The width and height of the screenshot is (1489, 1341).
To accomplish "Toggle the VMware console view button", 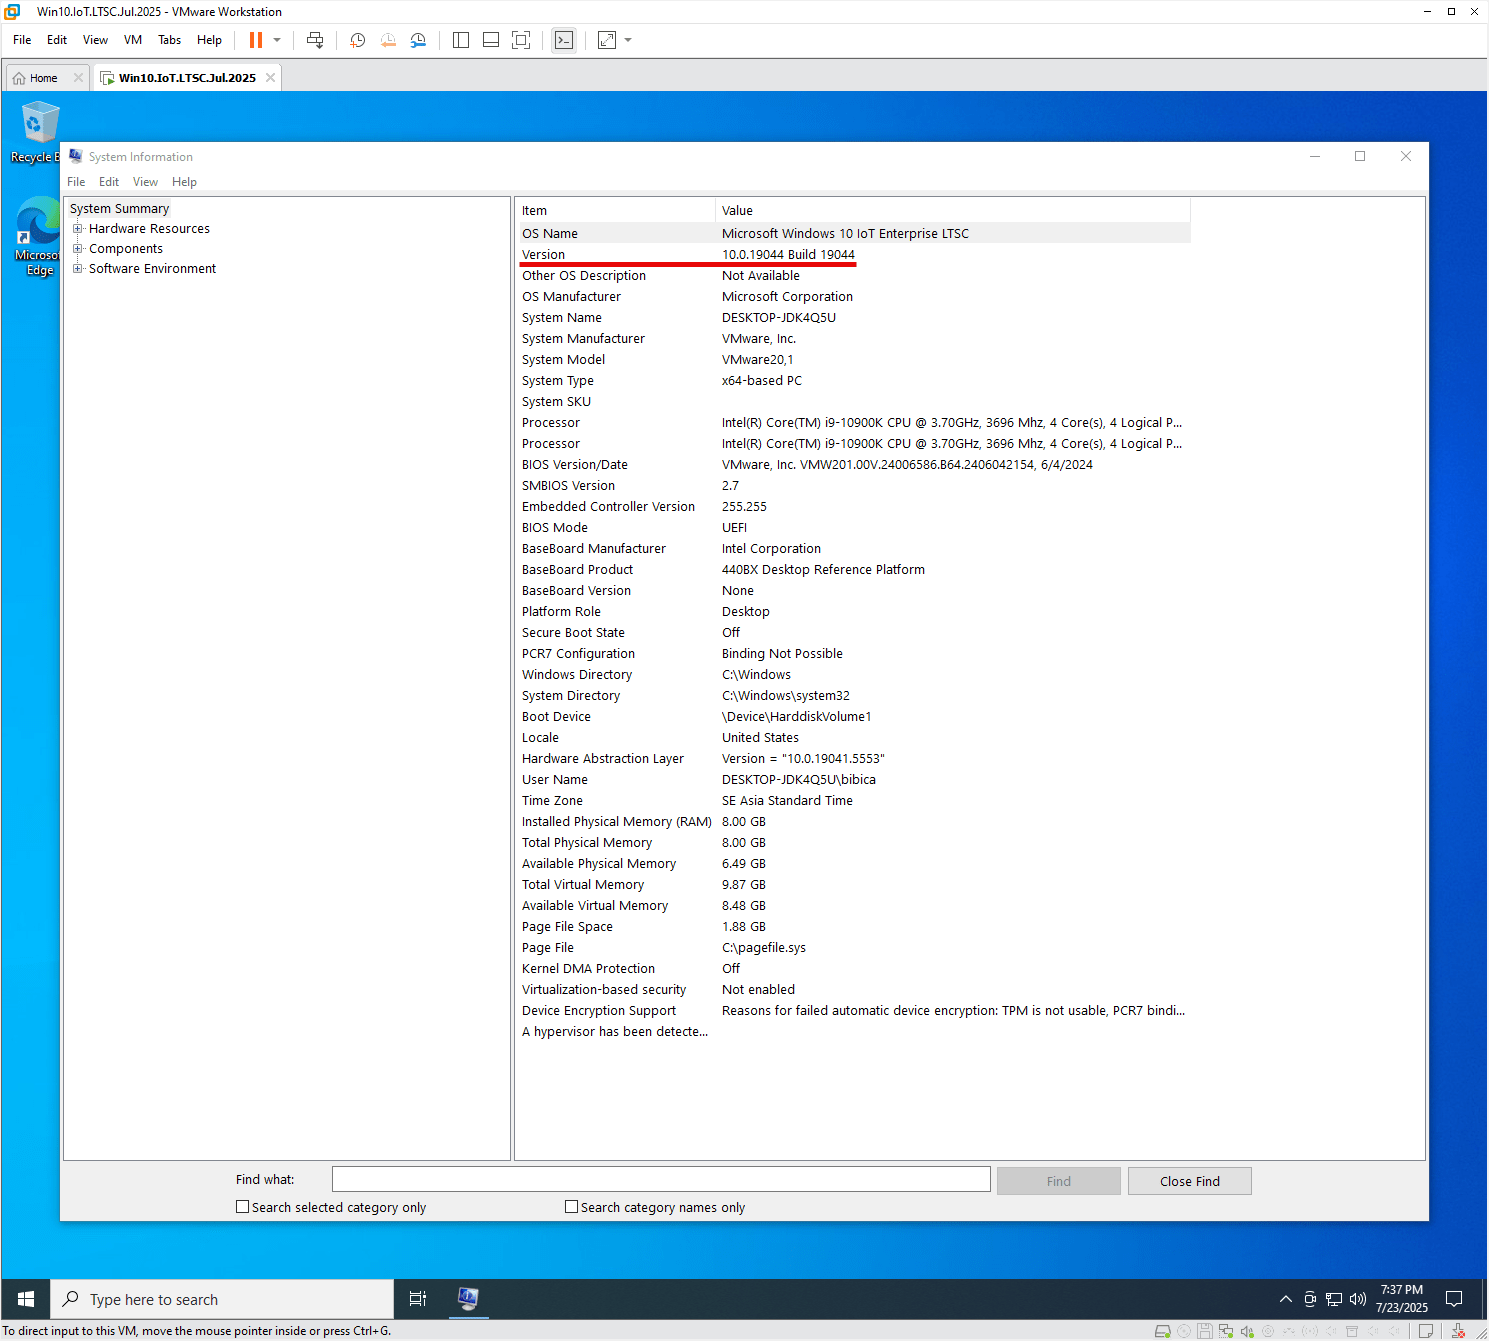I will click(x=564, y=40).
